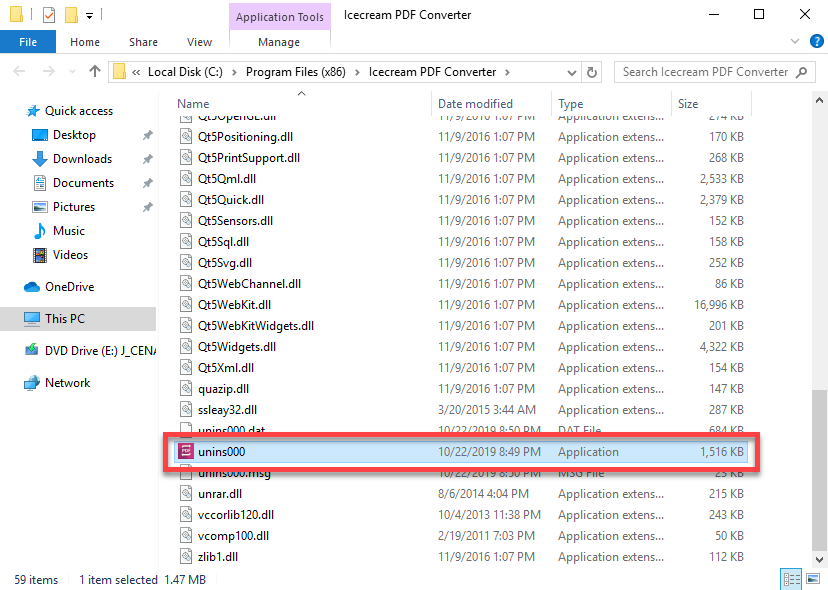
Task: Click Icecream PDF Converter breadcrumb segment
Action: 432,72
